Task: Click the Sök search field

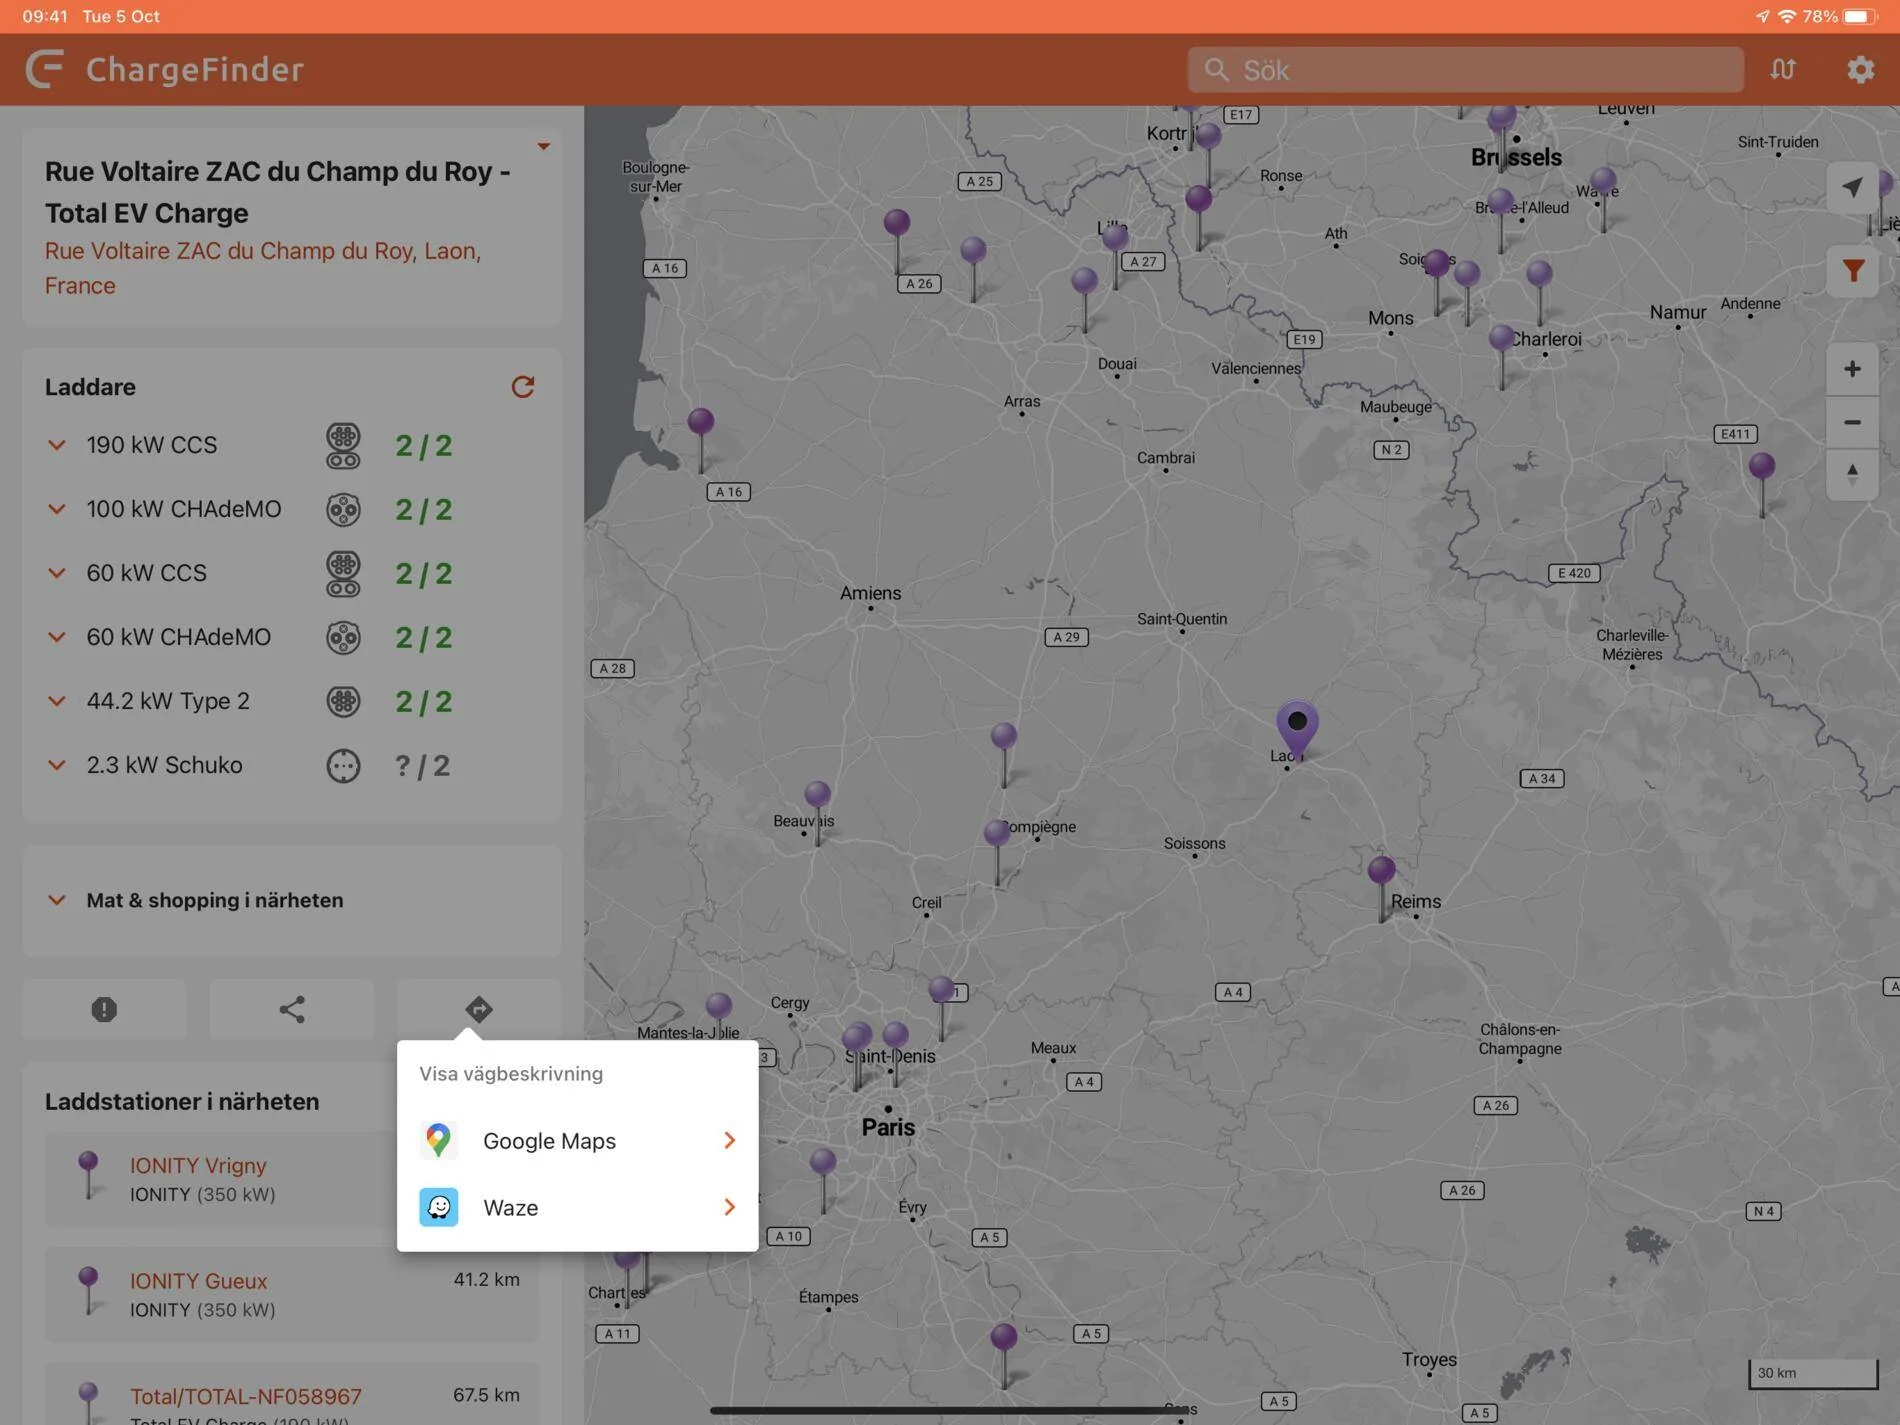Action: click(x=1465, y=69)
